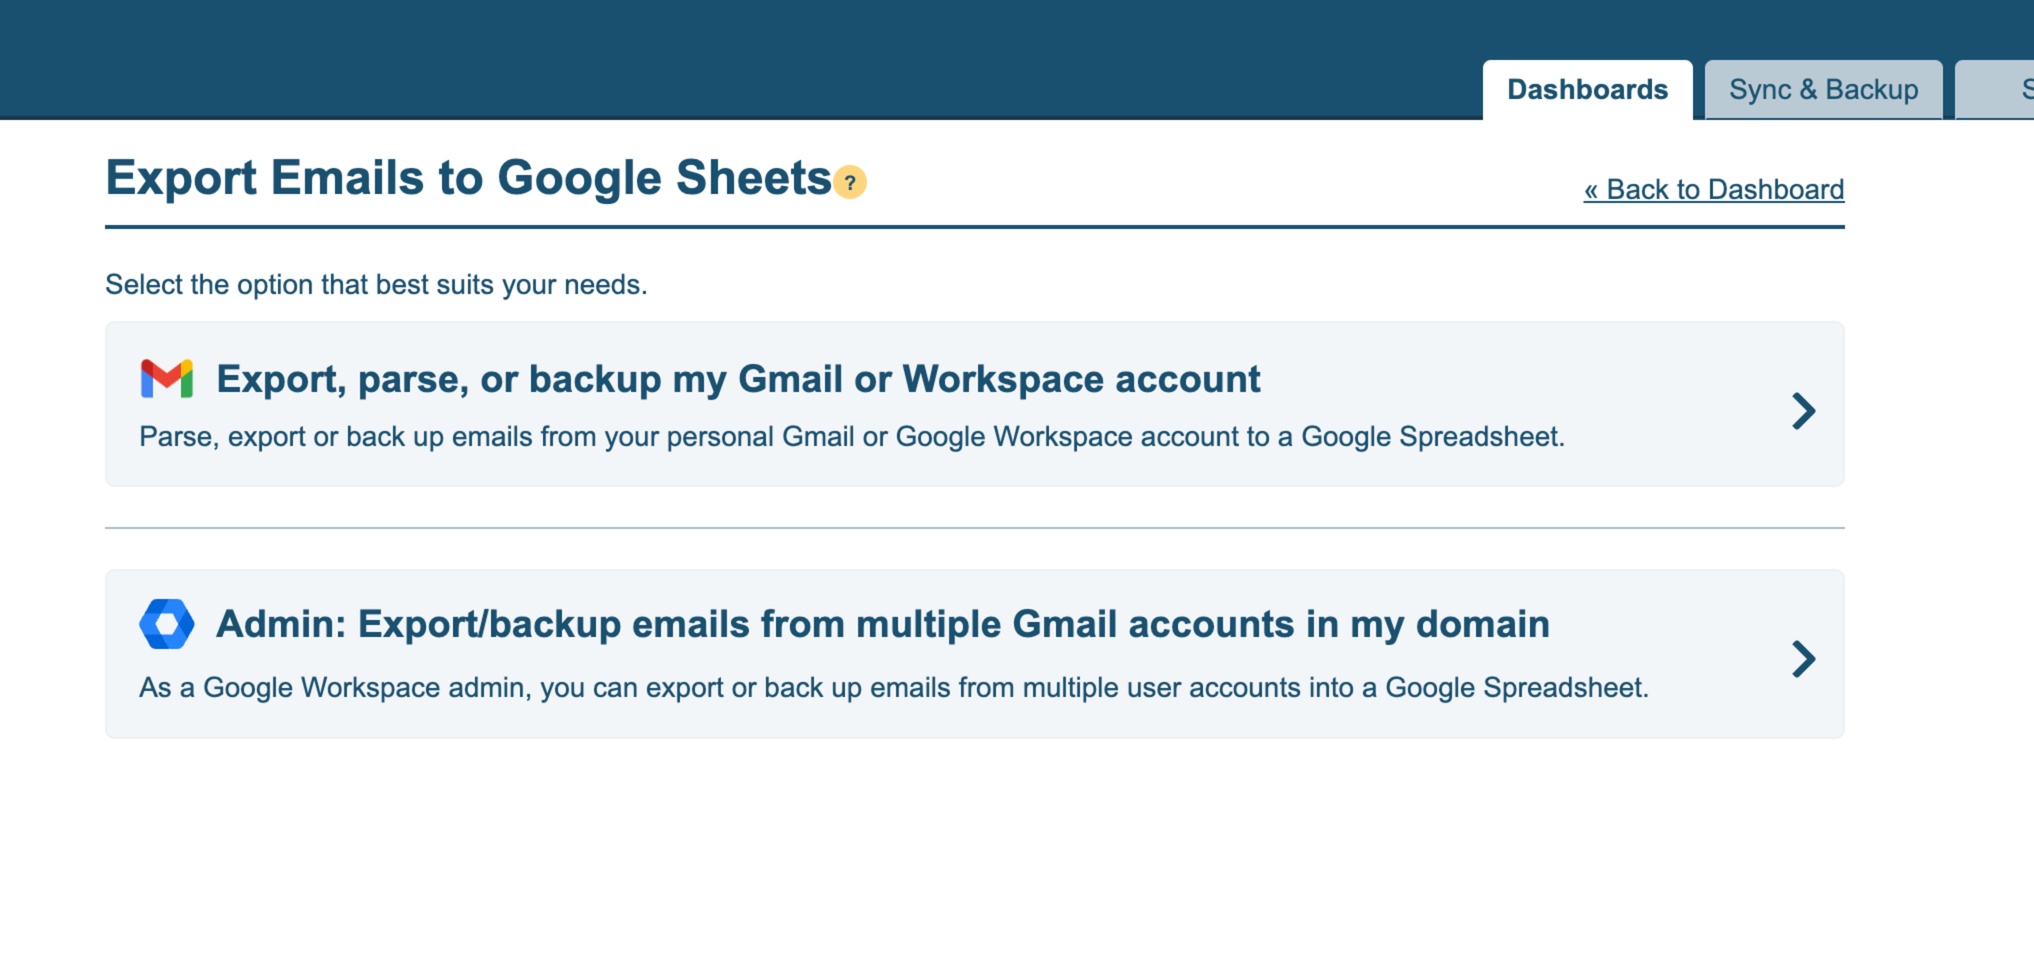The width and height of the screenshot is (2034, 968).
Task: Switch to the Sync & Backup tab
Action: (1823, 90)
